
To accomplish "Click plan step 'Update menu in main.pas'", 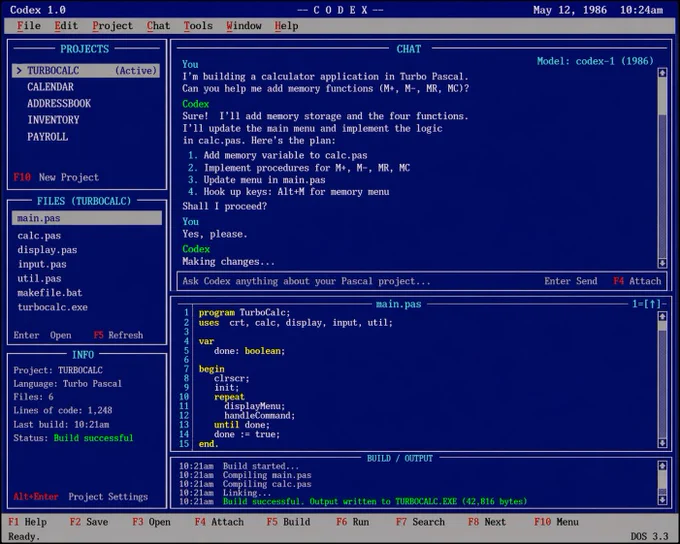I will coord(264,180).
